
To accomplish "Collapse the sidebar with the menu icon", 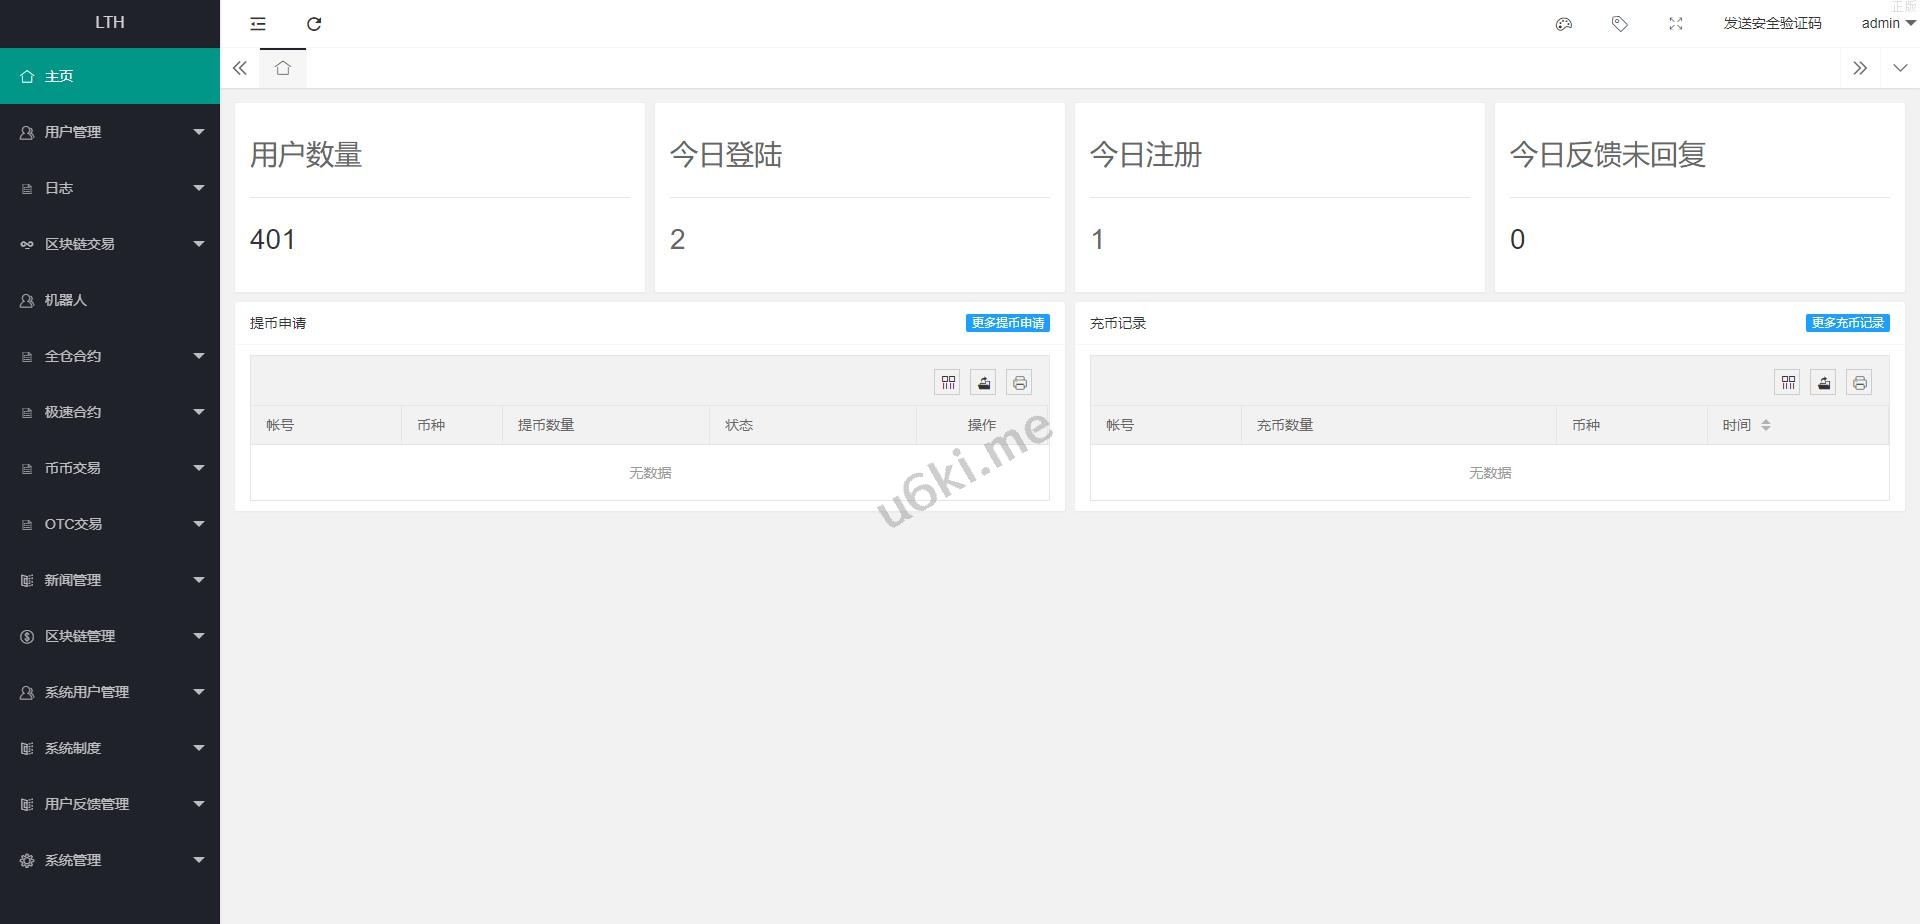I will point(258,24).
